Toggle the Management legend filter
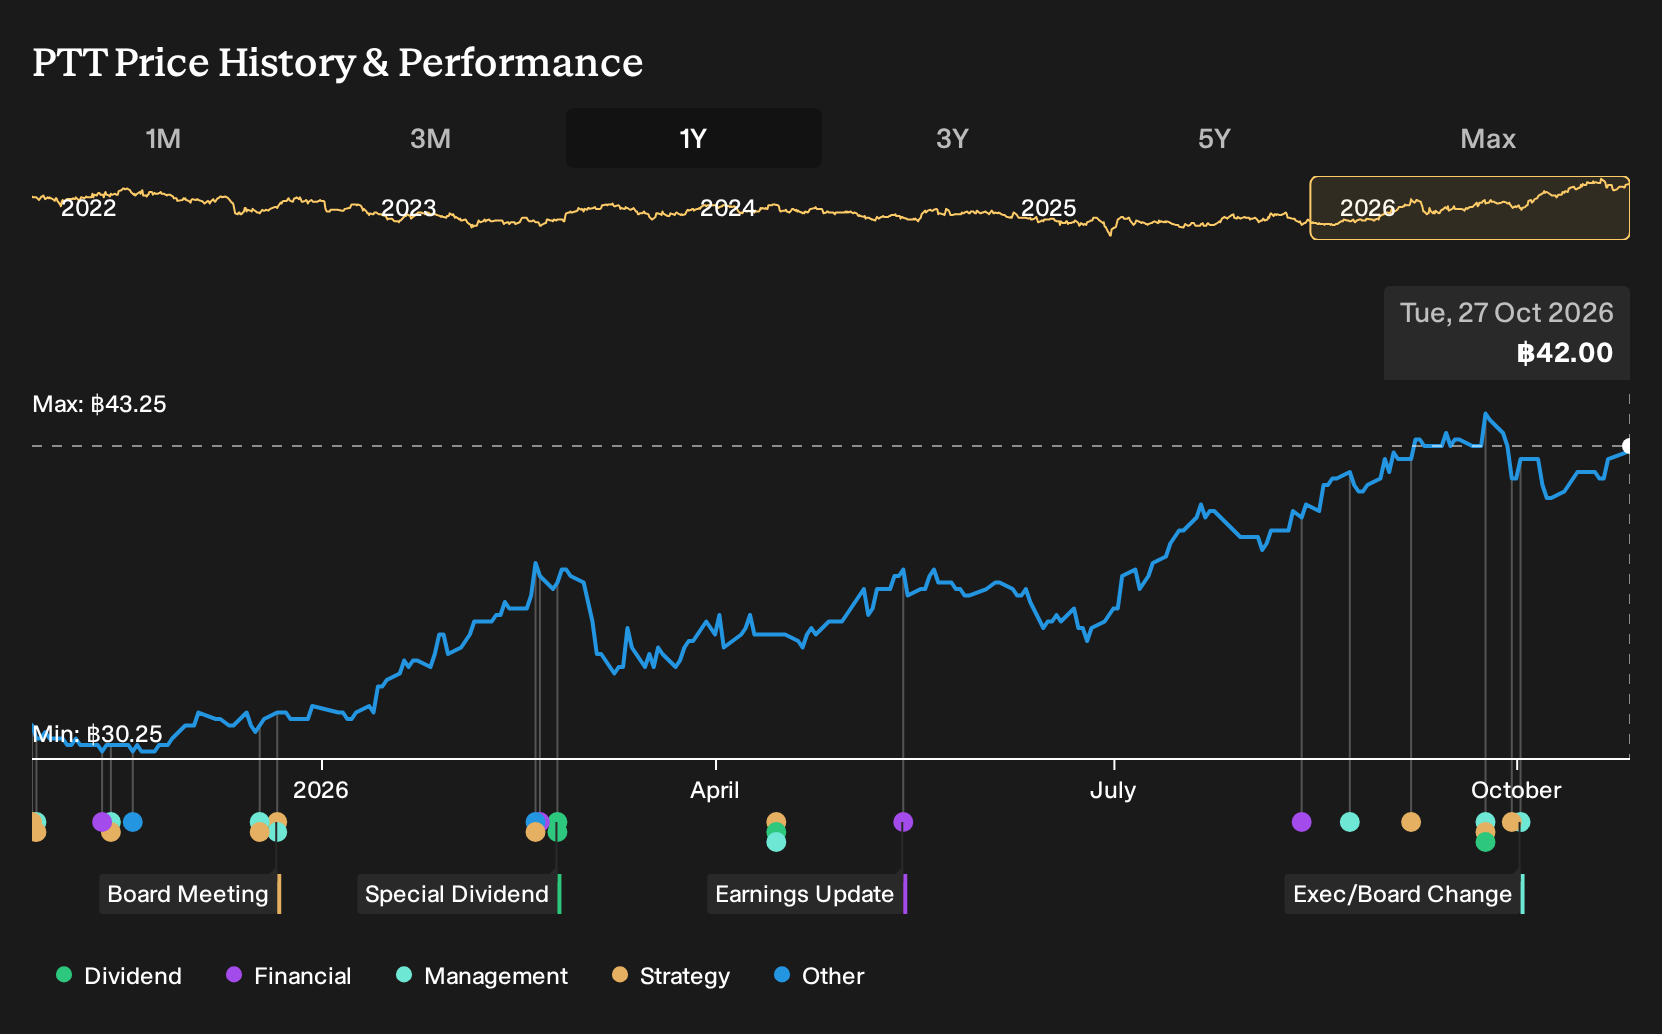The height and width of the screenshot is (1034, 1662). pos(482,976)
